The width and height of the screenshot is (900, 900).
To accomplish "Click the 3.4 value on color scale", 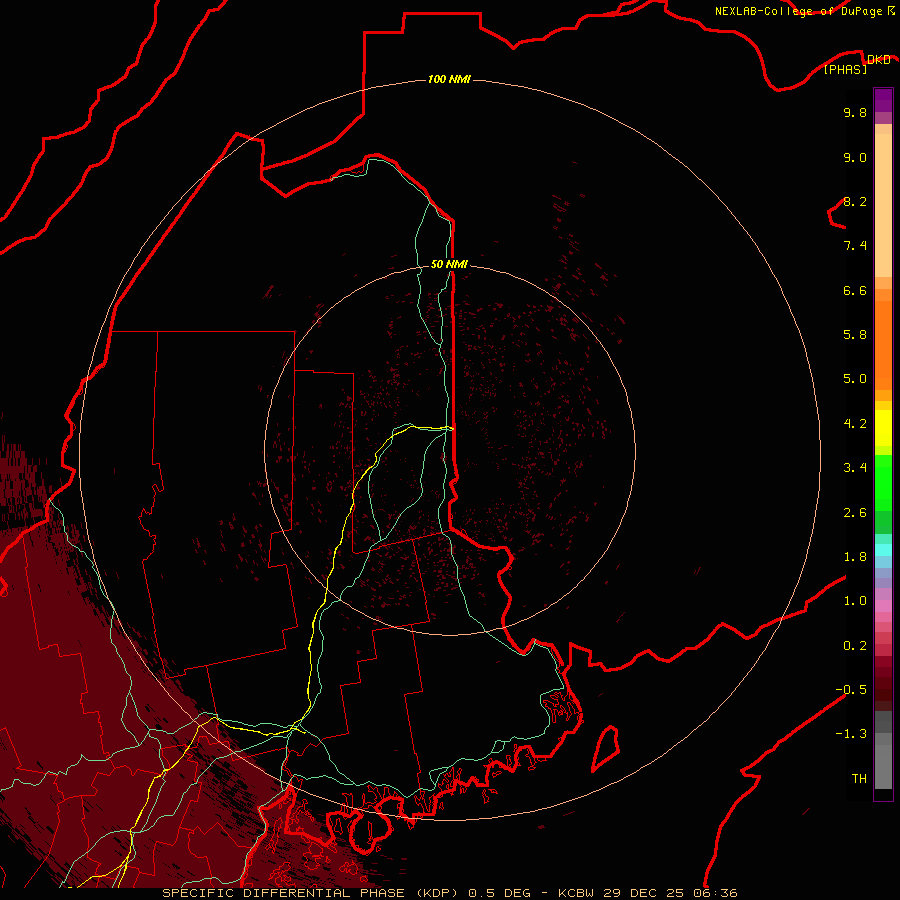I will click(x=855, y=468).
